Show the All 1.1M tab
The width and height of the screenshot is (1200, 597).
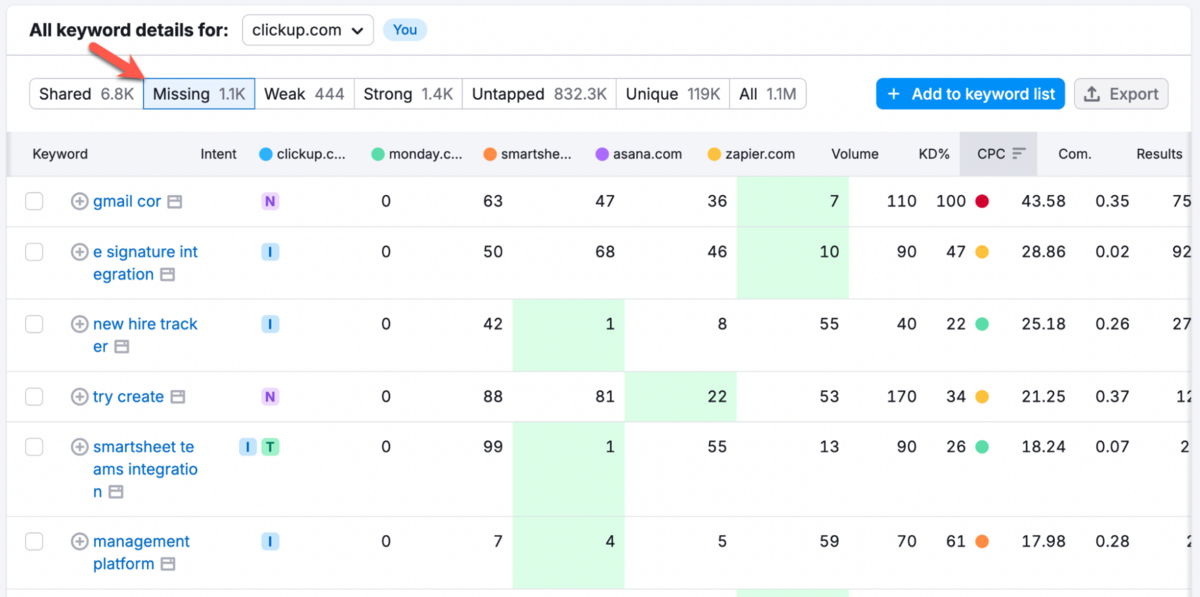(768, 94)
